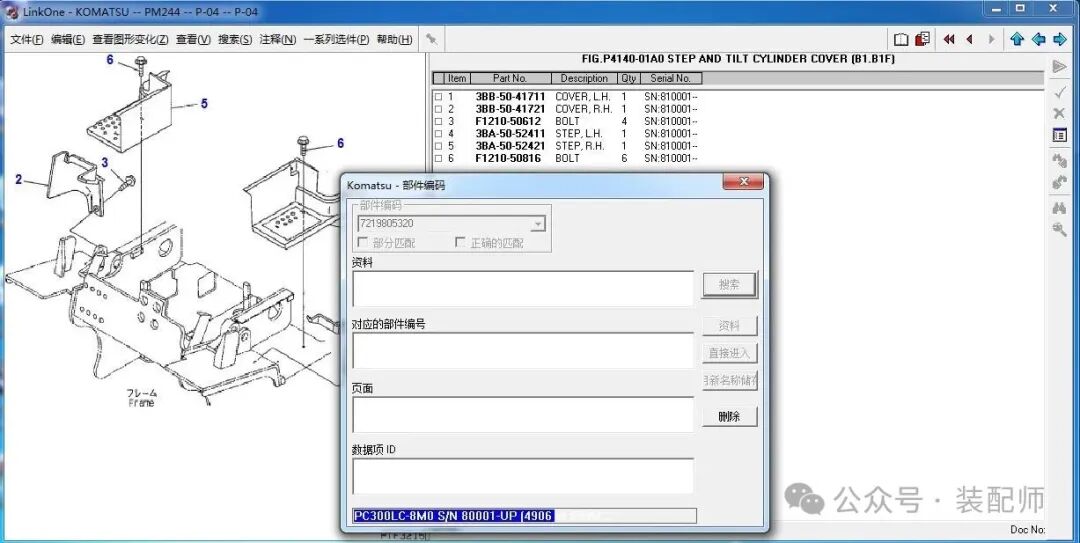Tick checkbox for item 6 BOLT F1210-50816

[x=438, y=159]
